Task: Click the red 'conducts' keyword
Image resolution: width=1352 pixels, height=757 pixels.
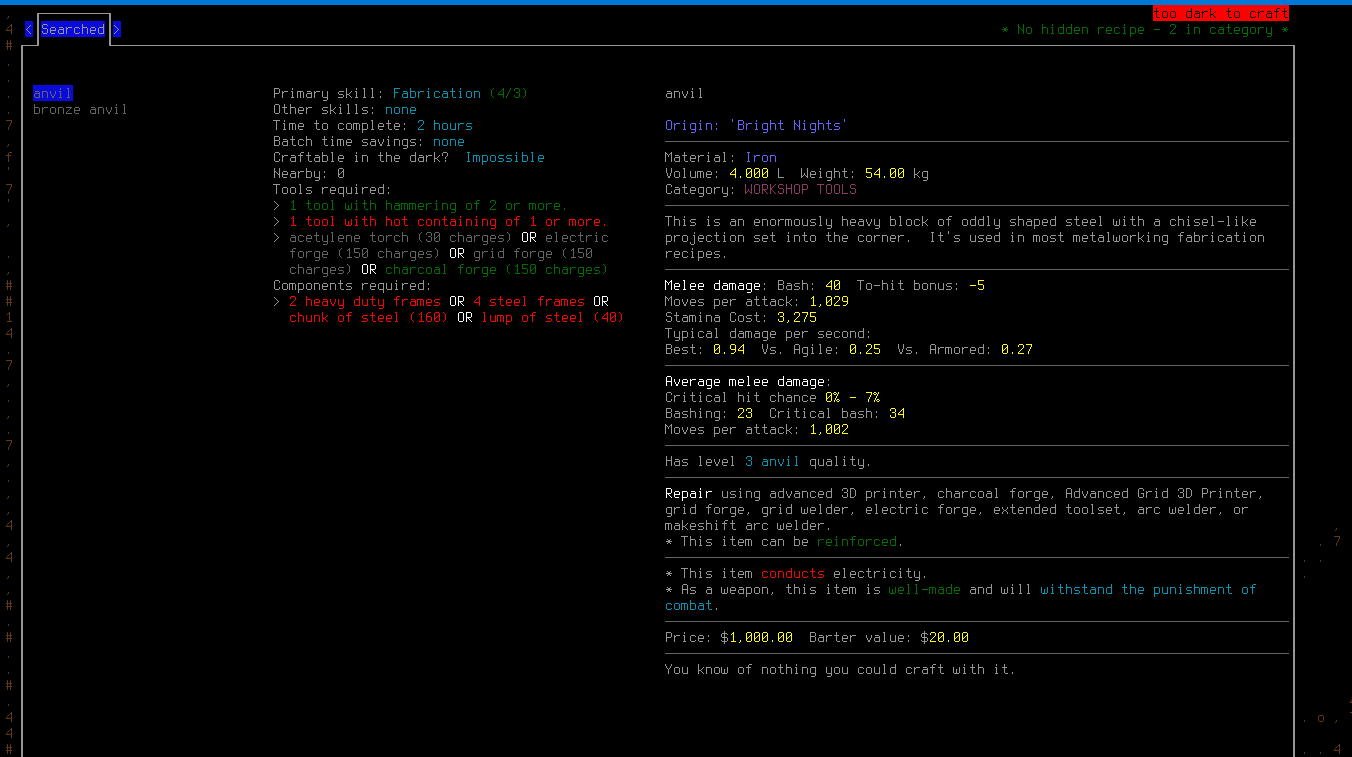Action: tap(793, 574)
